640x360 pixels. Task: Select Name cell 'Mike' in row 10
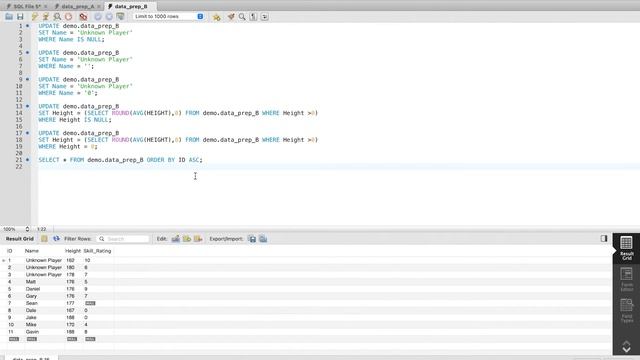pyautogui.click(x=31, y=324)
